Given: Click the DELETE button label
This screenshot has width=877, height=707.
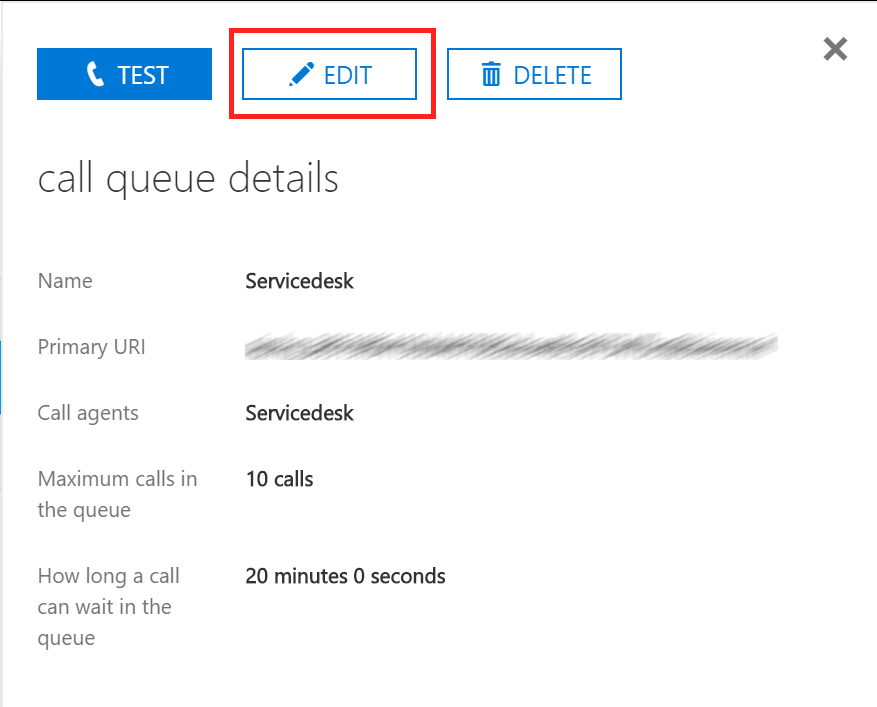Looking at the screenshot, I should 552,76.
